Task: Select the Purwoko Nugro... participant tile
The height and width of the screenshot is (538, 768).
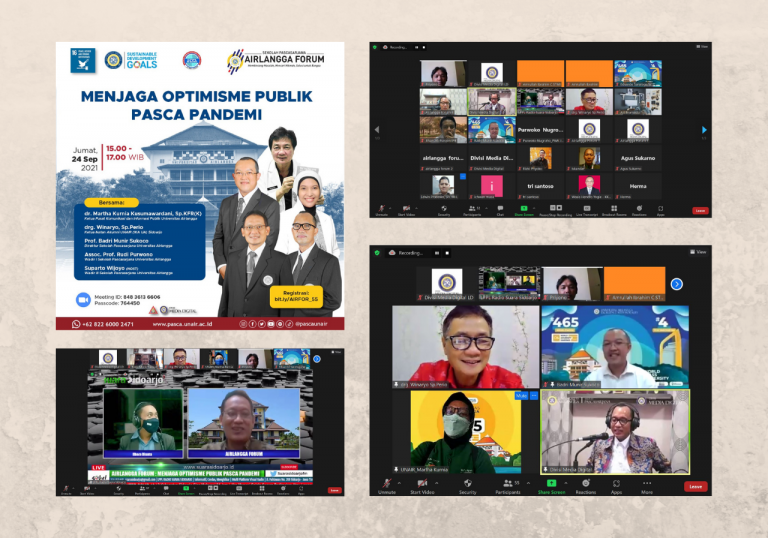Action: point(540,130)
